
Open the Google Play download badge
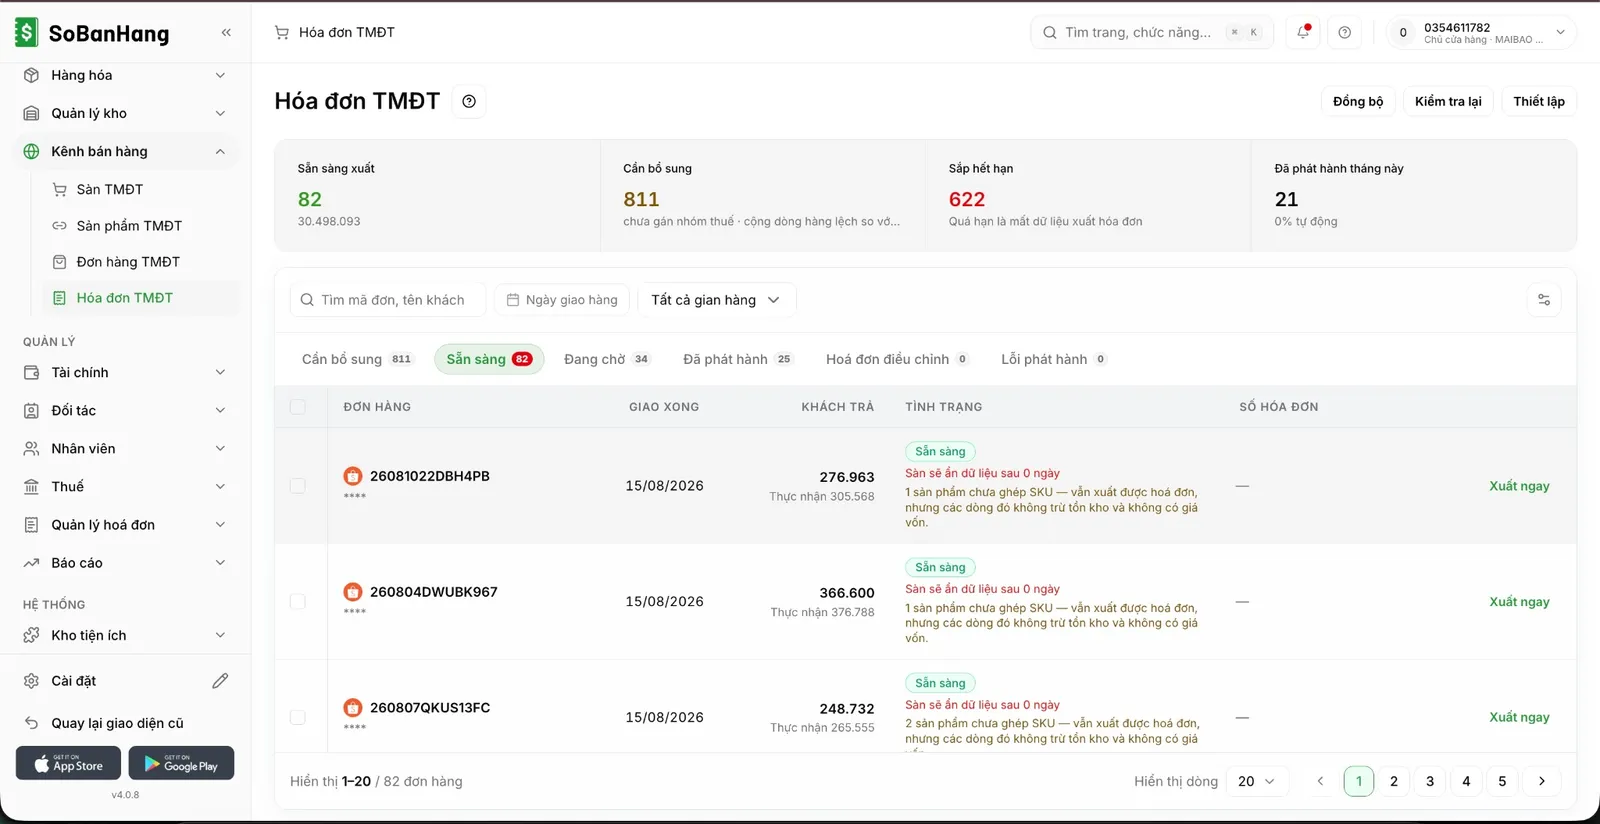coord(181,763)
